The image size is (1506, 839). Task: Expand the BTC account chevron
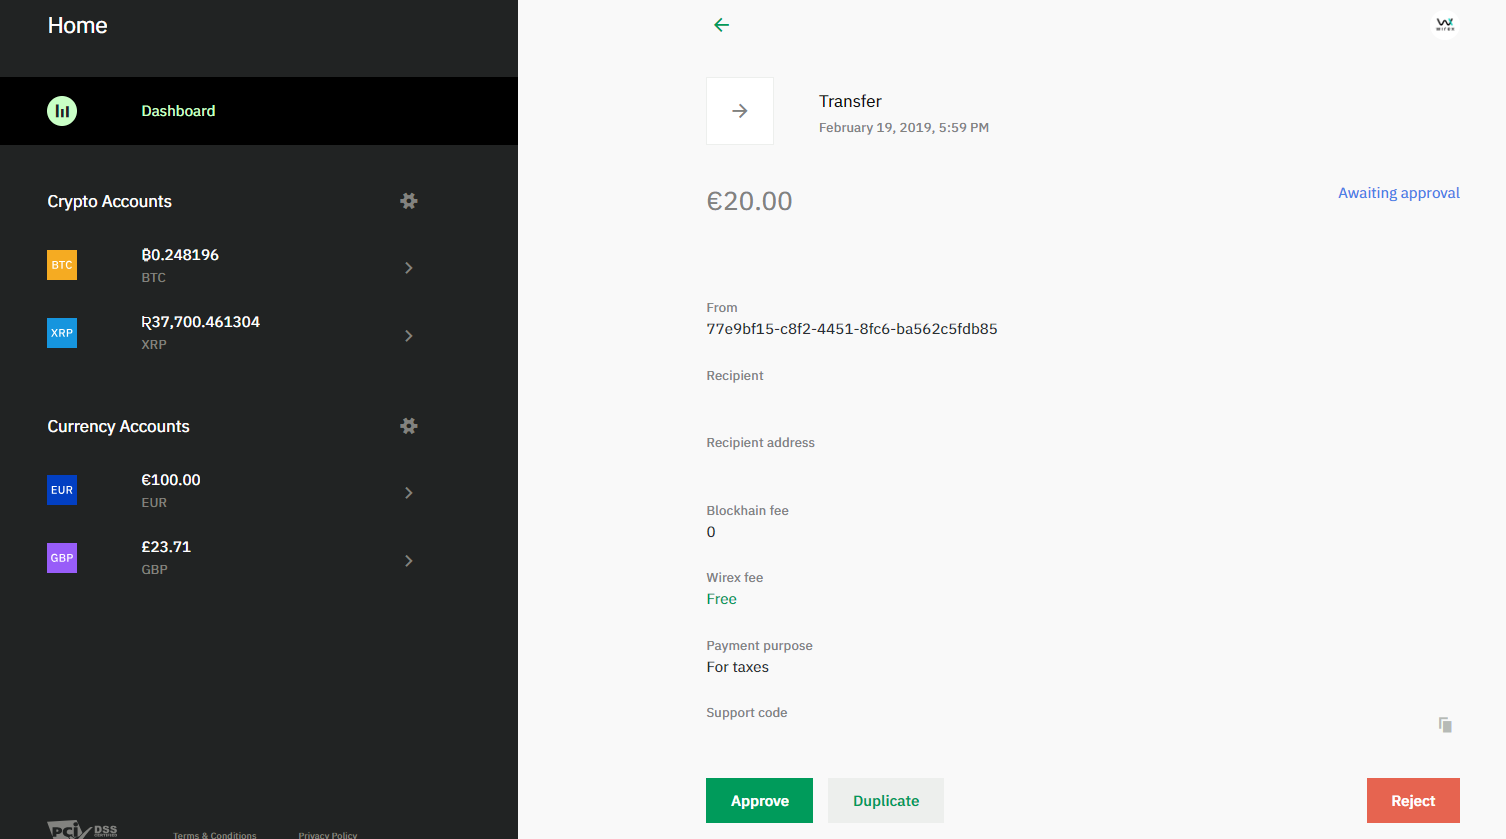[408, 268]
